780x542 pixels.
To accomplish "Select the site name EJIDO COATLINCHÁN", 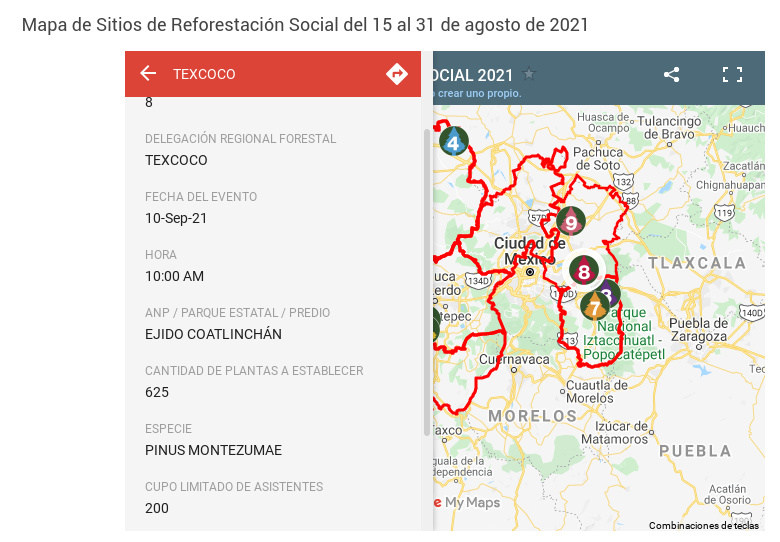I will click(x=213, y=334).
